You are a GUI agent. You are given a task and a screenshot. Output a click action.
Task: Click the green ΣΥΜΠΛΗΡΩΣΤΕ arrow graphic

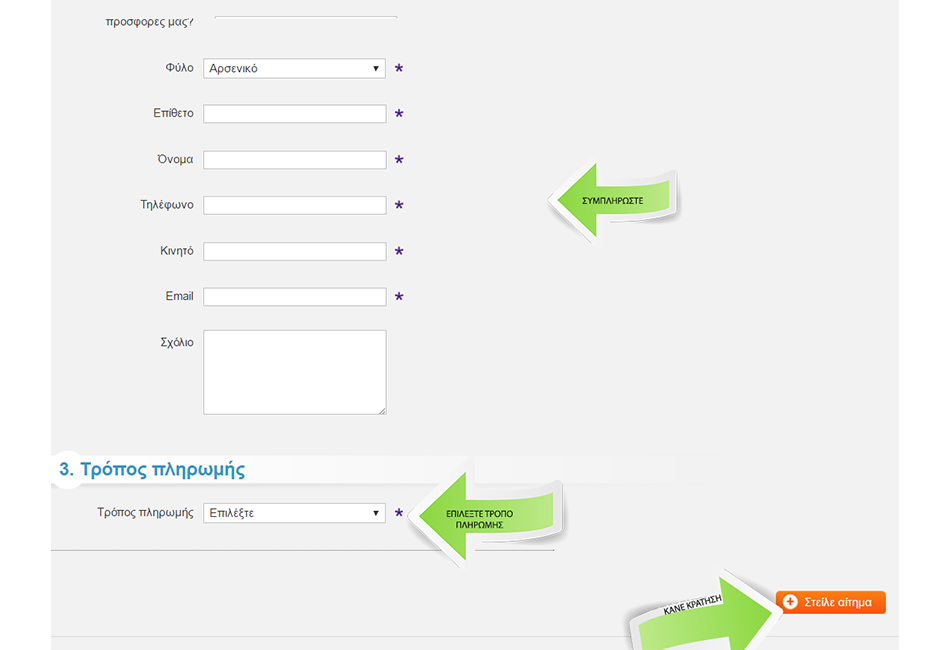pyautogui.click(x=612, y=200)
